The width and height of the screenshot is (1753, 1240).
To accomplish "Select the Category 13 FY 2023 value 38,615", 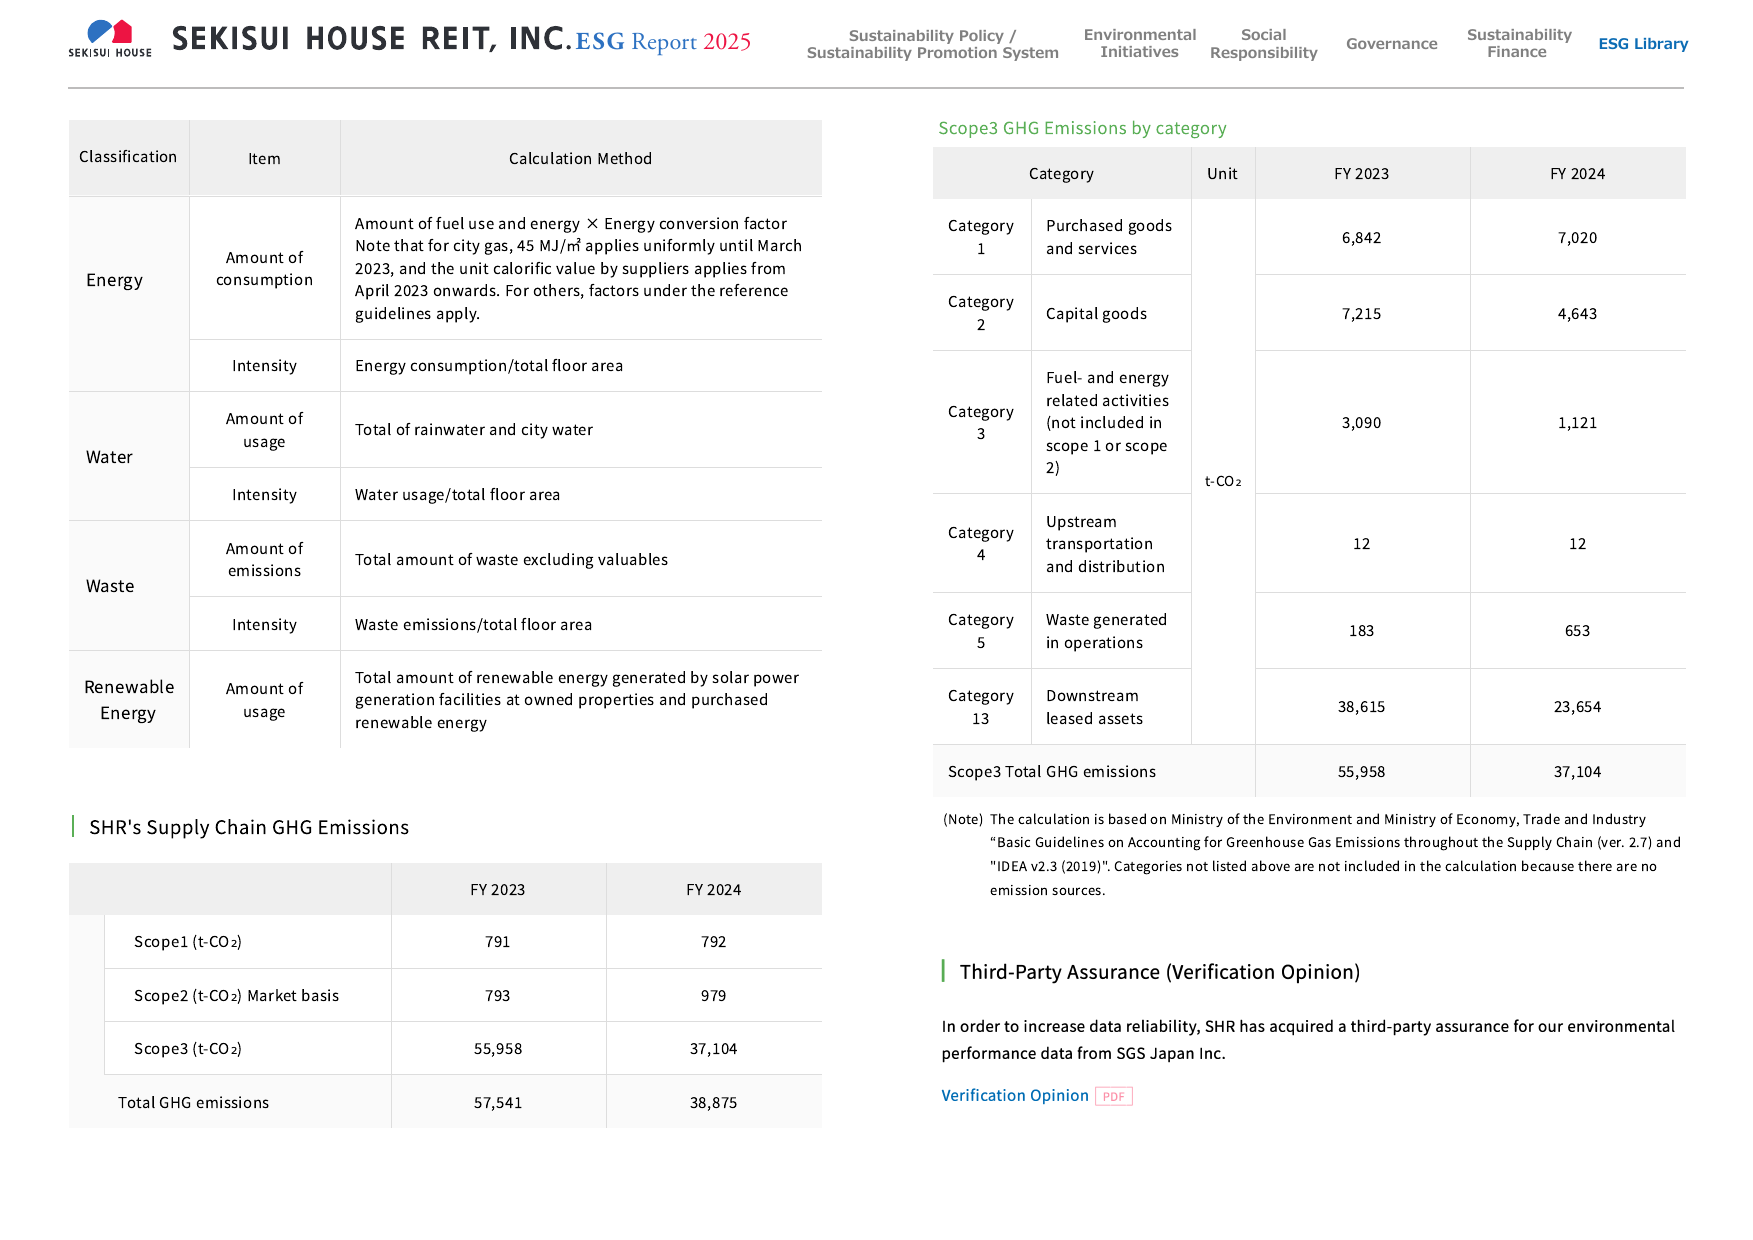I will click(1361, 707).
